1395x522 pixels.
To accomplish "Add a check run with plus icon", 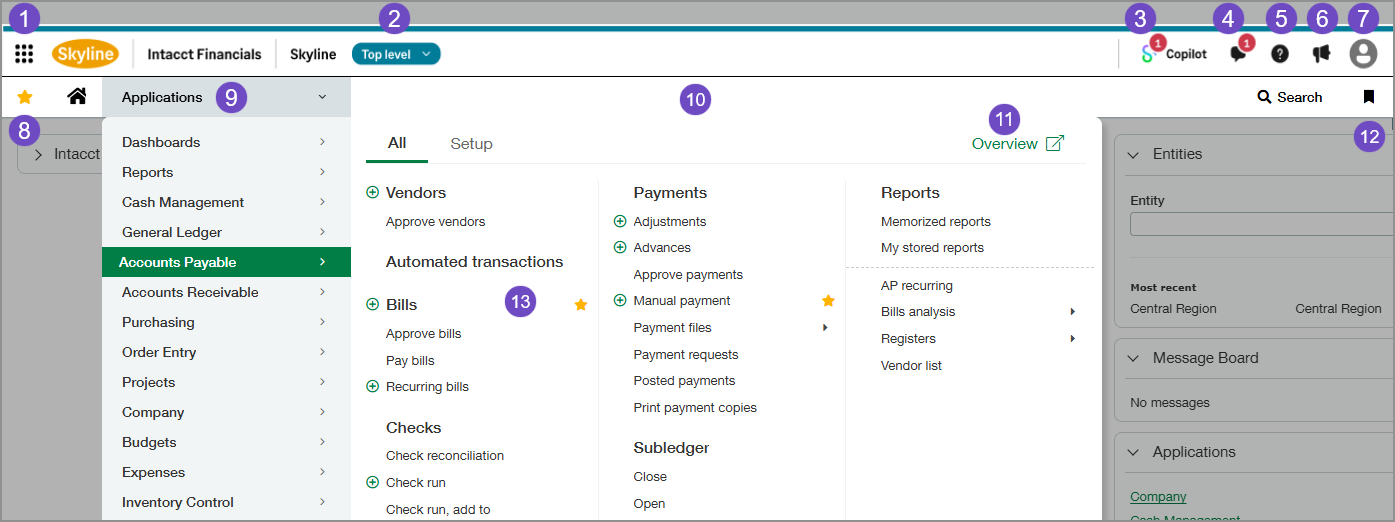I will (373, 482).
